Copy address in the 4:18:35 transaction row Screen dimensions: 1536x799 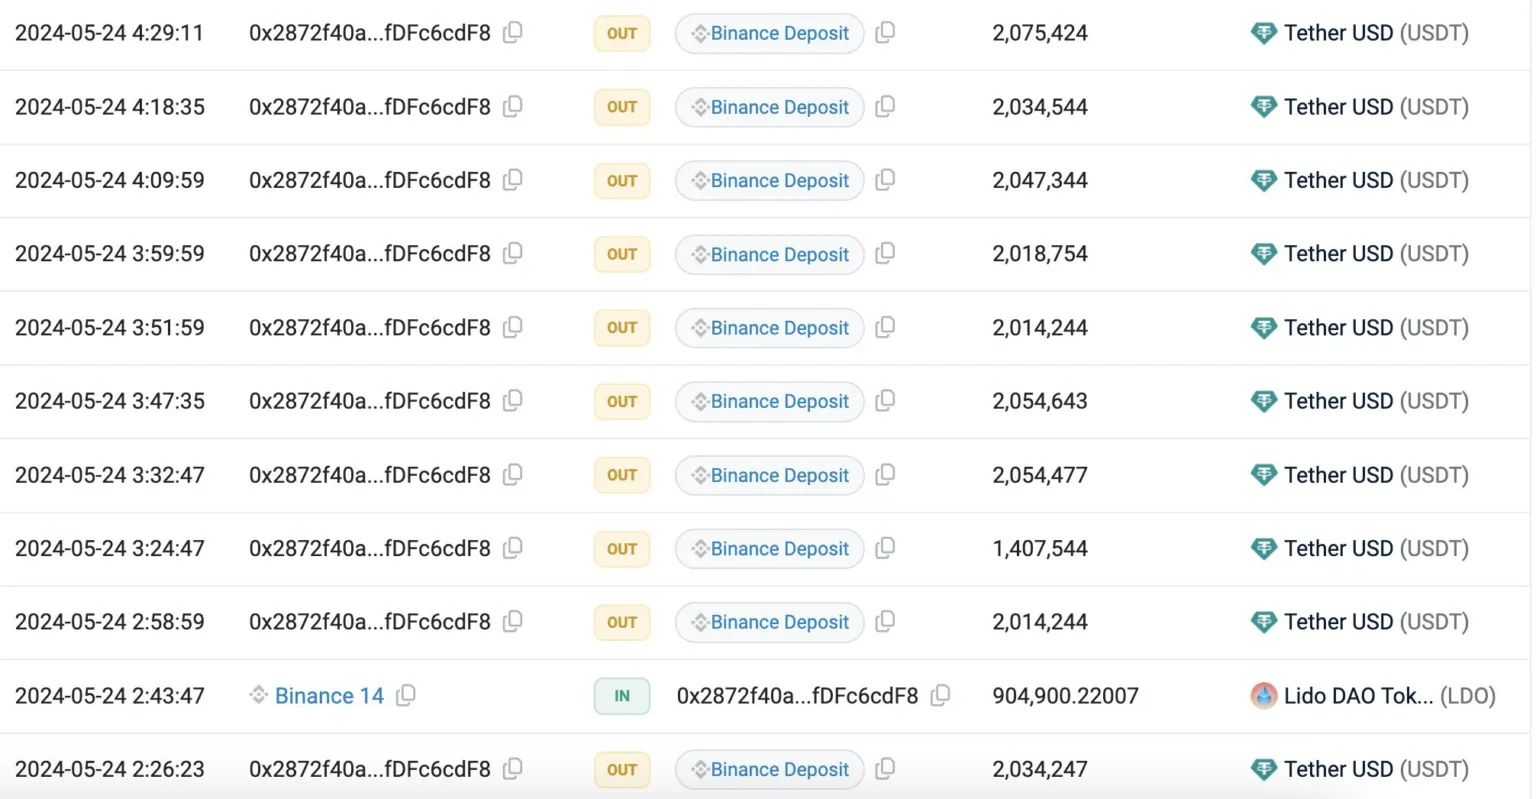(x=513, y=106)
